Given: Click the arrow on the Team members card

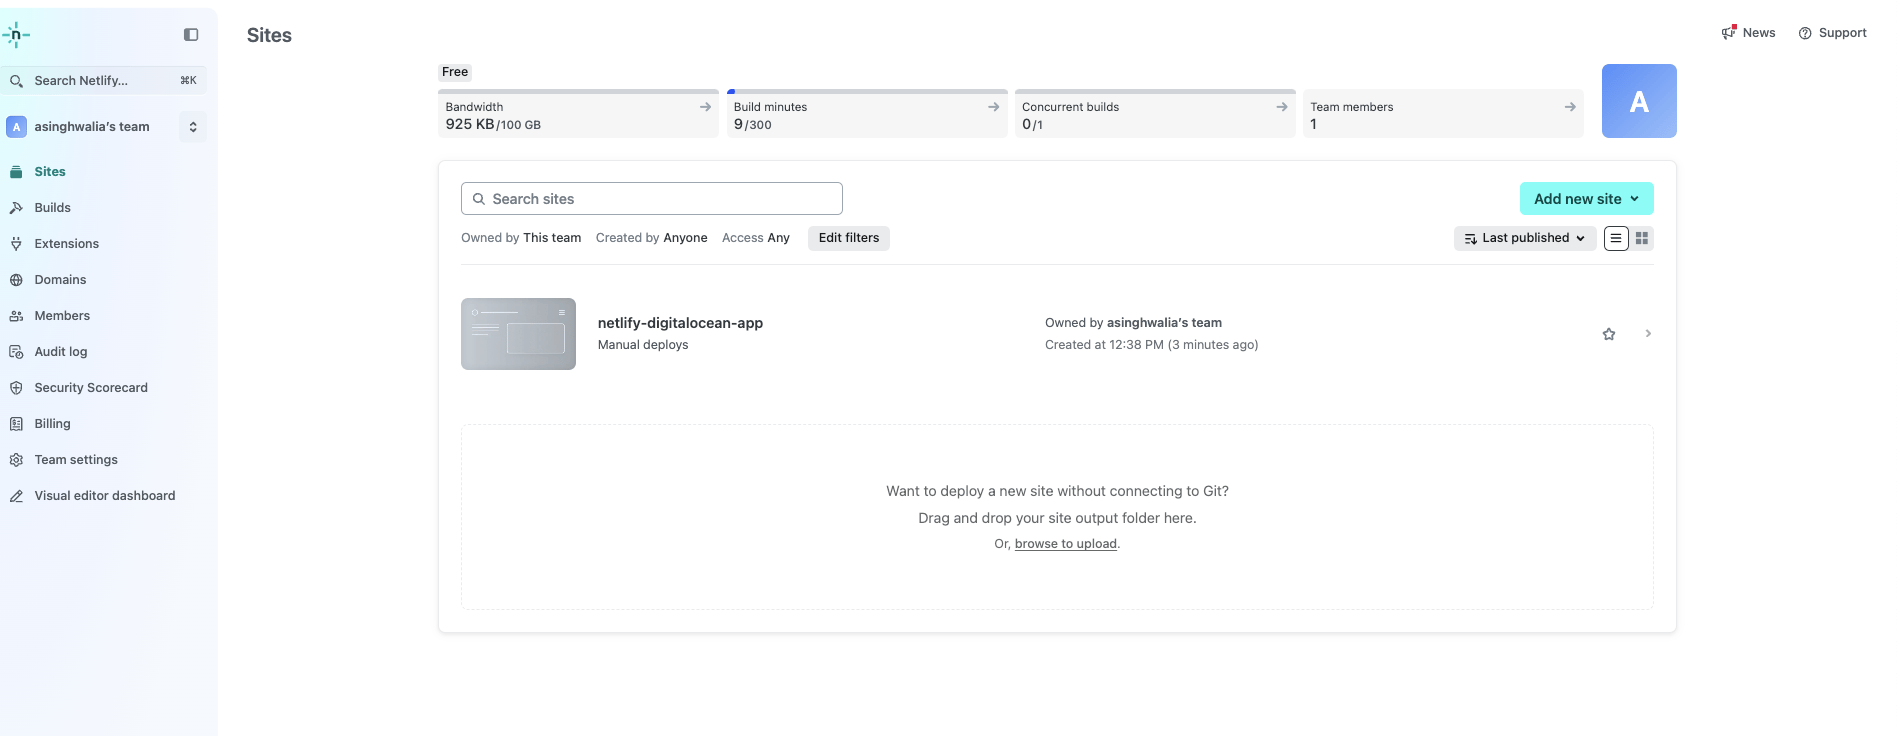Looking at the screenshot, I should click(x=1570, y=107).
